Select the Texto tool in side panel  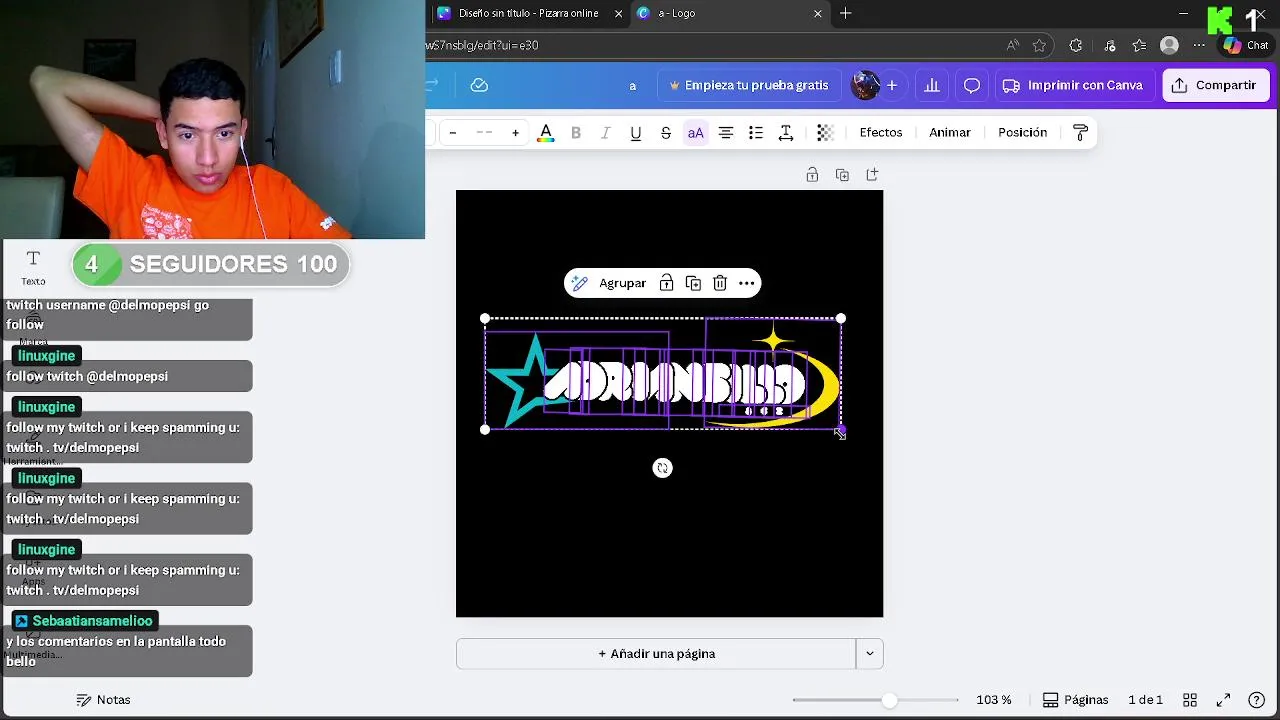click(x=33, y=268)
